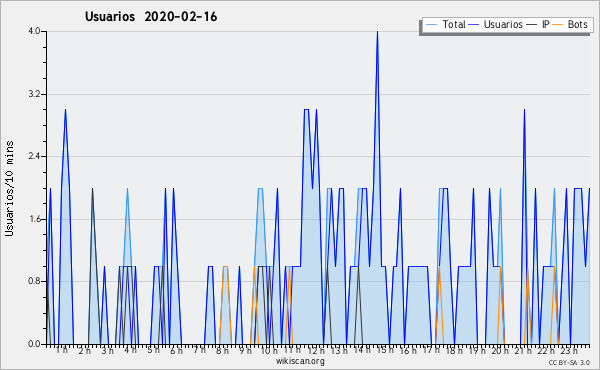This screenshot has height=370, width=600.
Task: Click the 'Total' legend entry
Action: coord(454,24)
